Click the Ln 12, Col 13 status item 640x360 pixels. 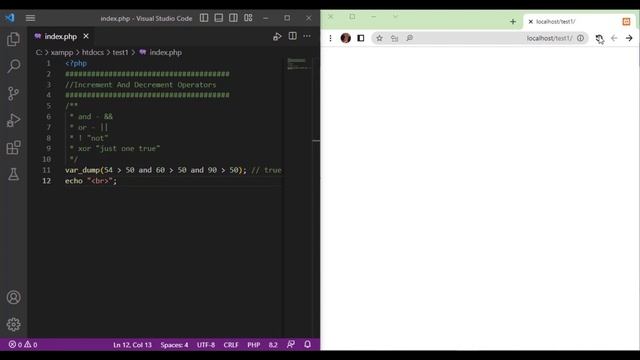tap(132, 345)
